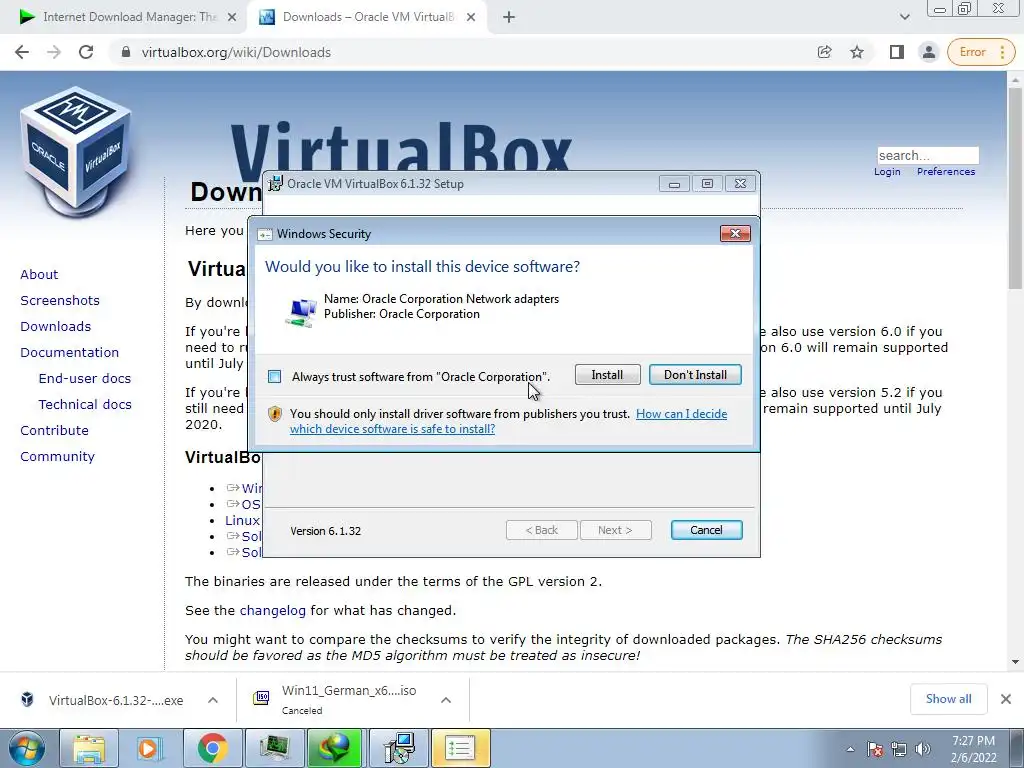The image size is (1024, 768).
Task: Expand options for VirtualBox-6.1.32 exe download
Action: click(213, 700)
